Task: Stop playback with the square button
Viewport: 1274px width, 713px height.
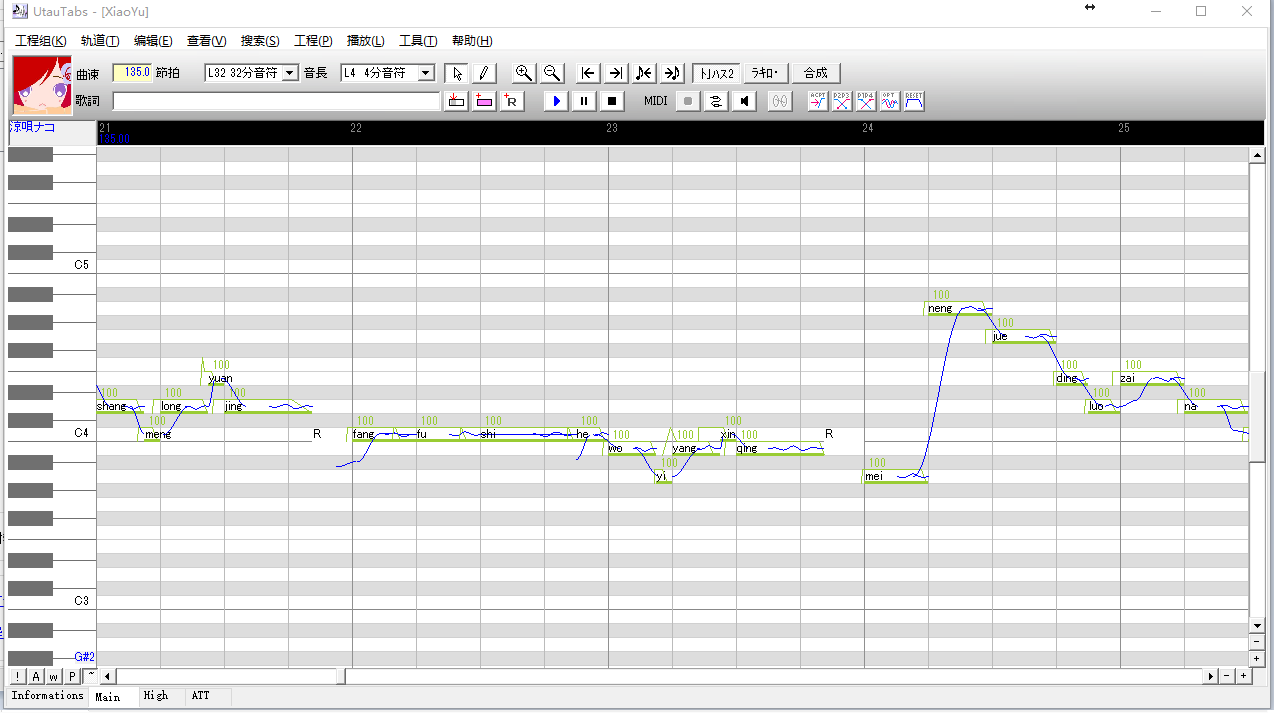Action: [x=613, y=101]
